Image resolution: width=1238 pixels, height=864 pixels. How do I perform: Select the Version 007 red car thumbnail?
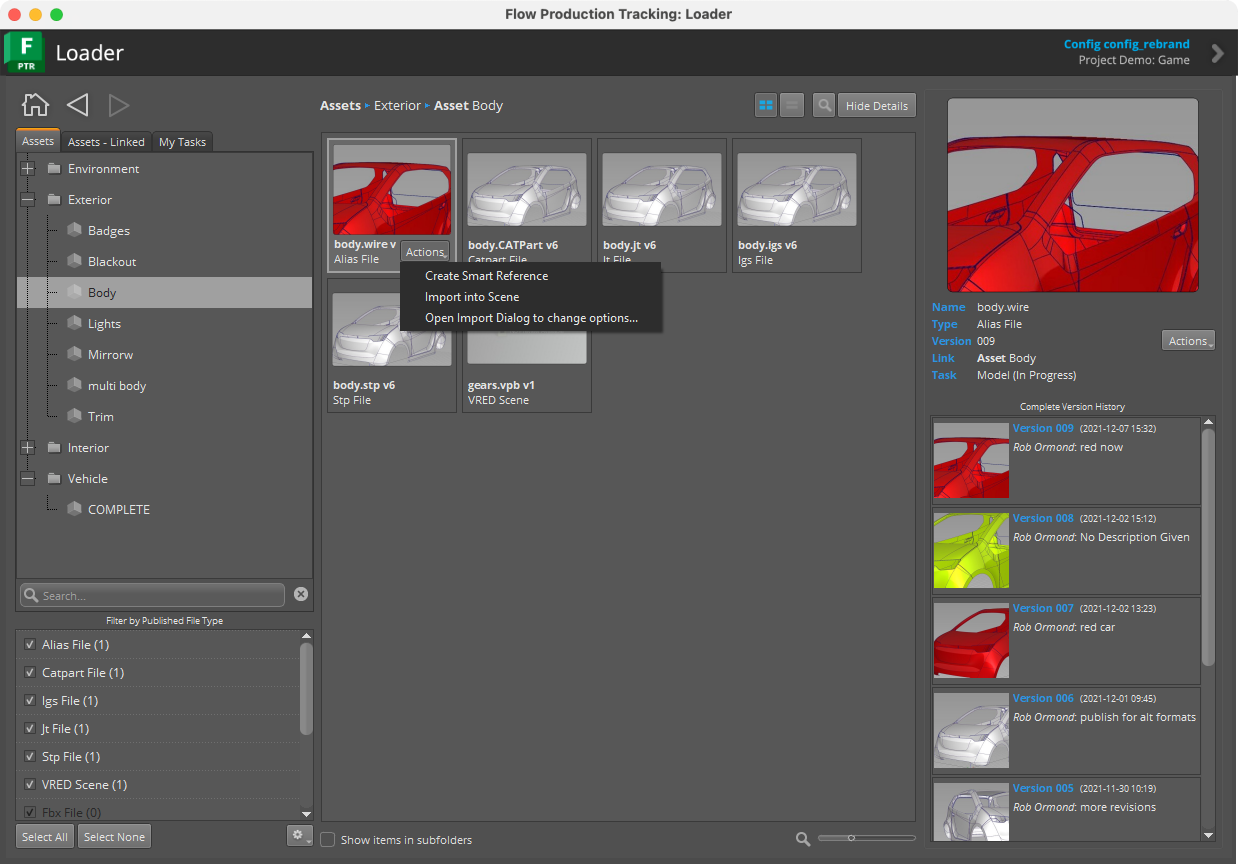(x=971, y=640)
